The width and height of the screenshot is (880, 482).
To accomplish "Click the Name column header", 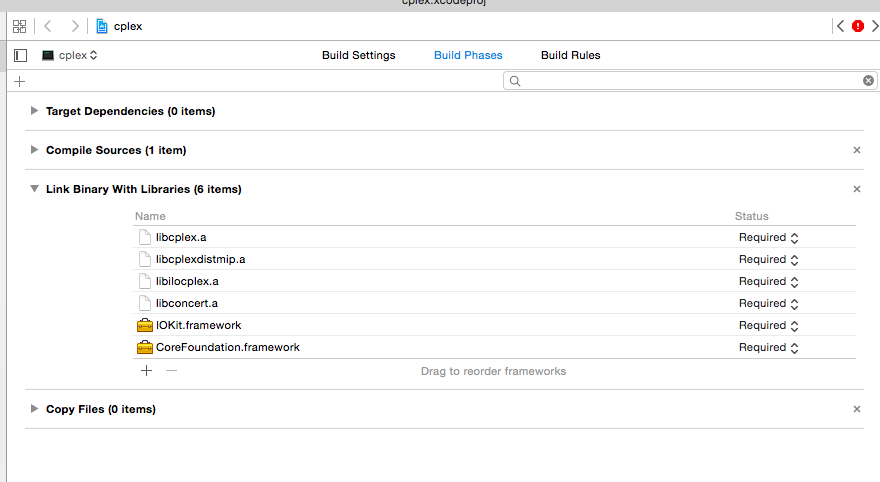I will [x=150, y=216].
